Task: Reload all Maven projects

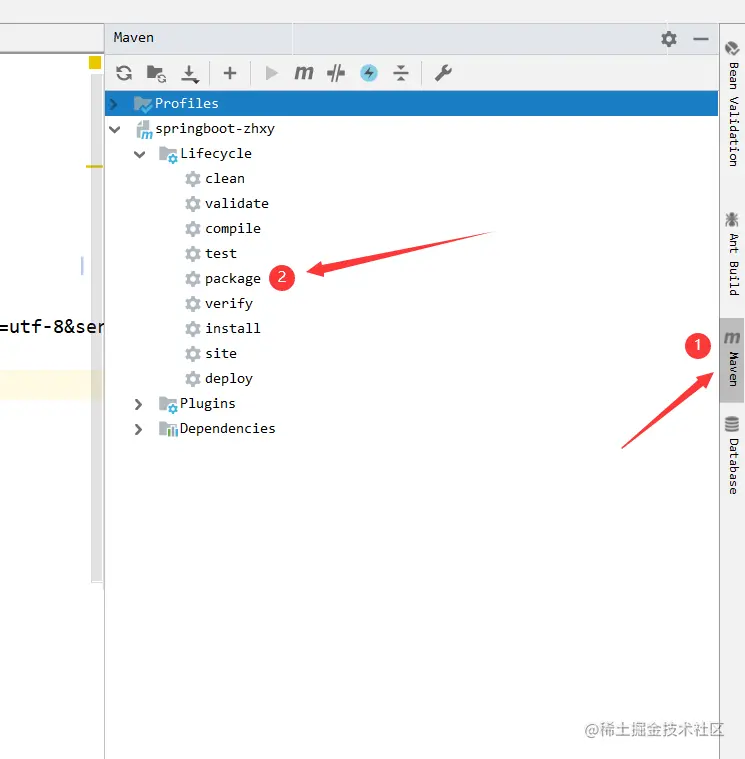Action: click(124, 73)
